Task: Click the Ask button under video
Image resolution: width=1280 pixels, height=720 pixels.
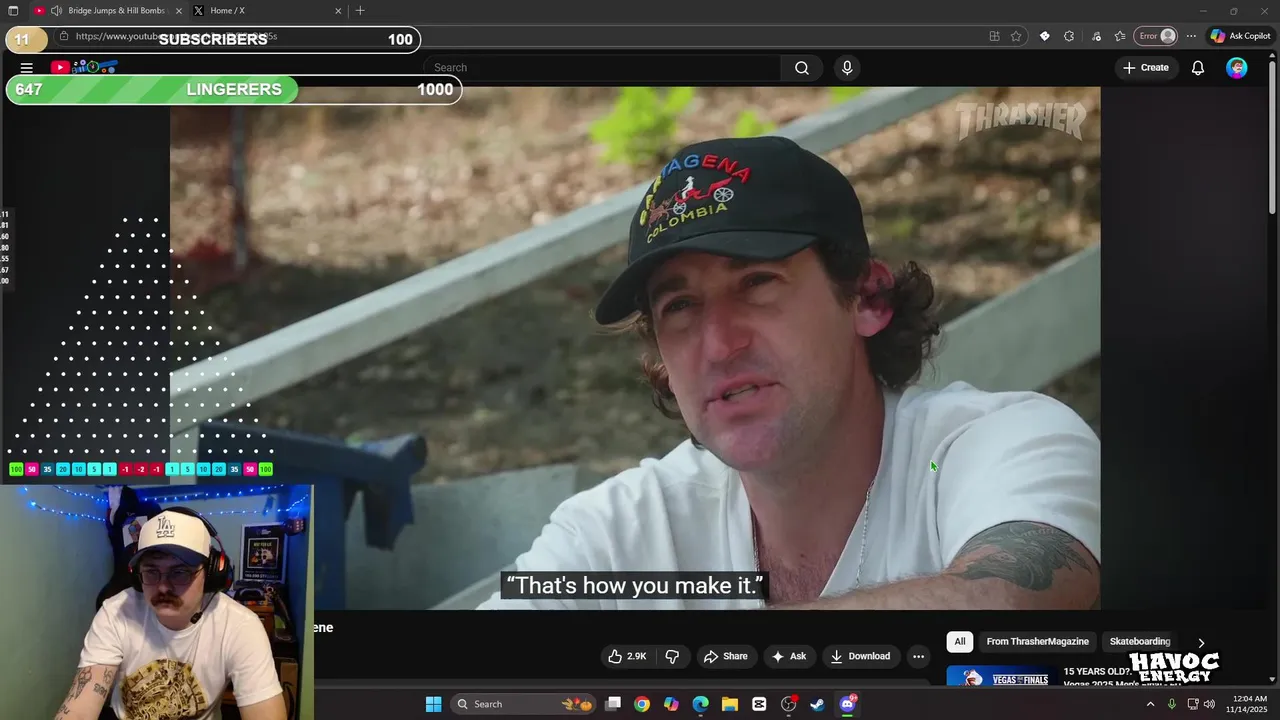Action: pyautogui.click(x=788, y=656)
